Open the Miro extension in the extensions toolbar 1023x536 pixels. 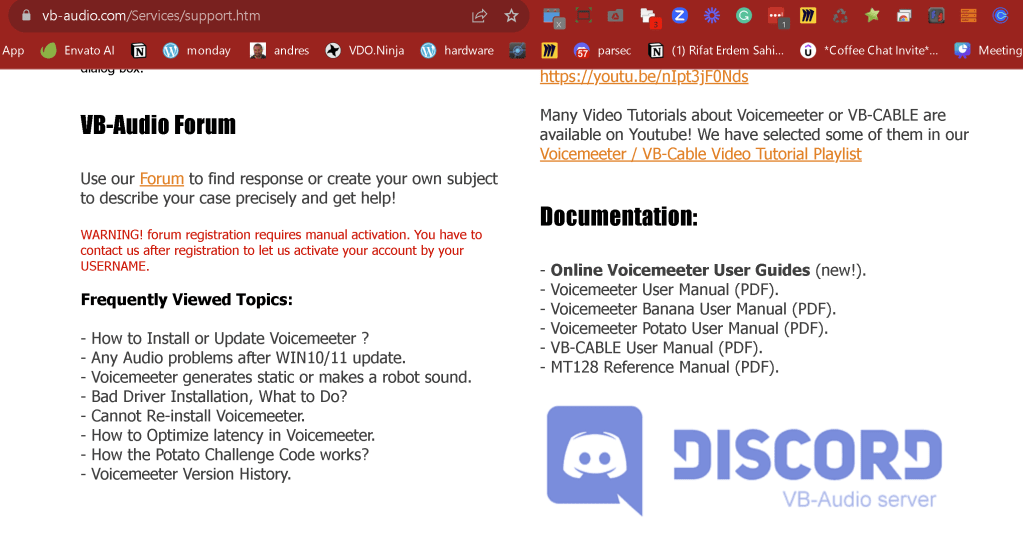[808, 16]
